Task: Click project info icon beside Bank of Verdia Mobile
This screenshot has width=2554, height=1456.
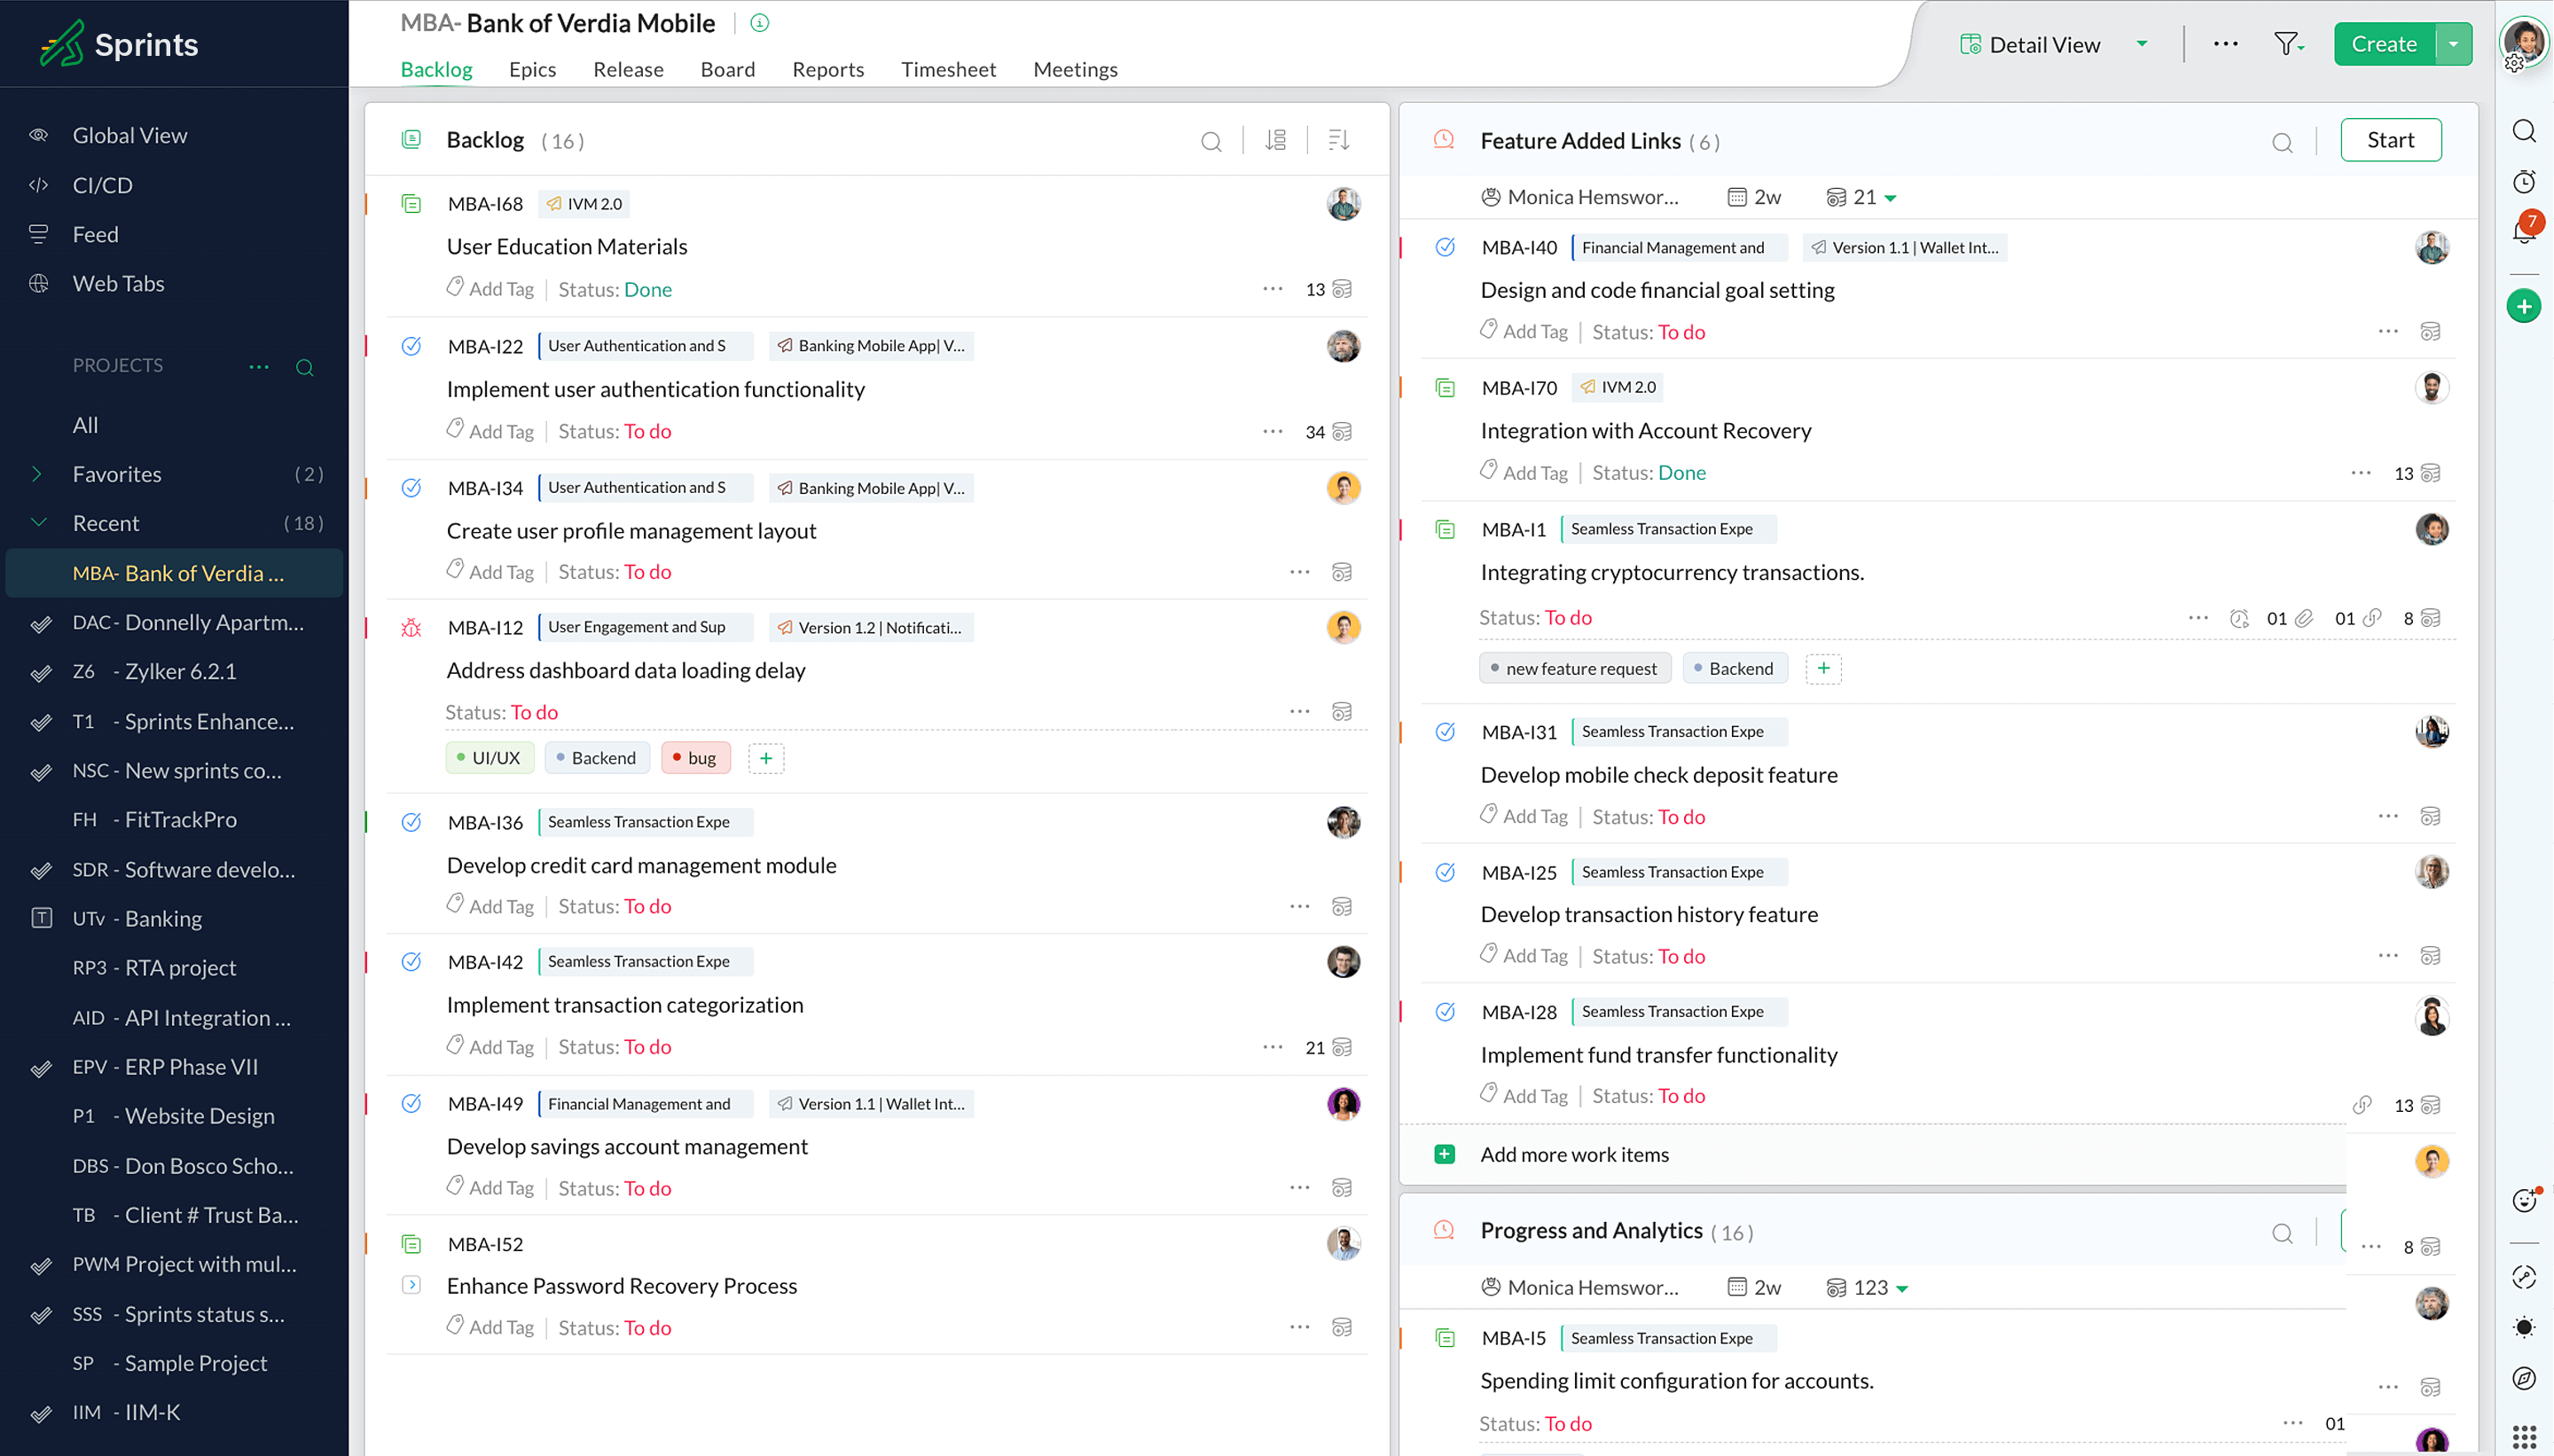Action: 760,23
